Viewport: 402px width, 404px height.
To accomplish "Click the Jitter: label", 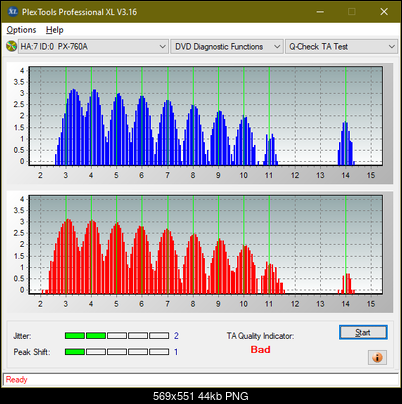I will pos(22,336).
